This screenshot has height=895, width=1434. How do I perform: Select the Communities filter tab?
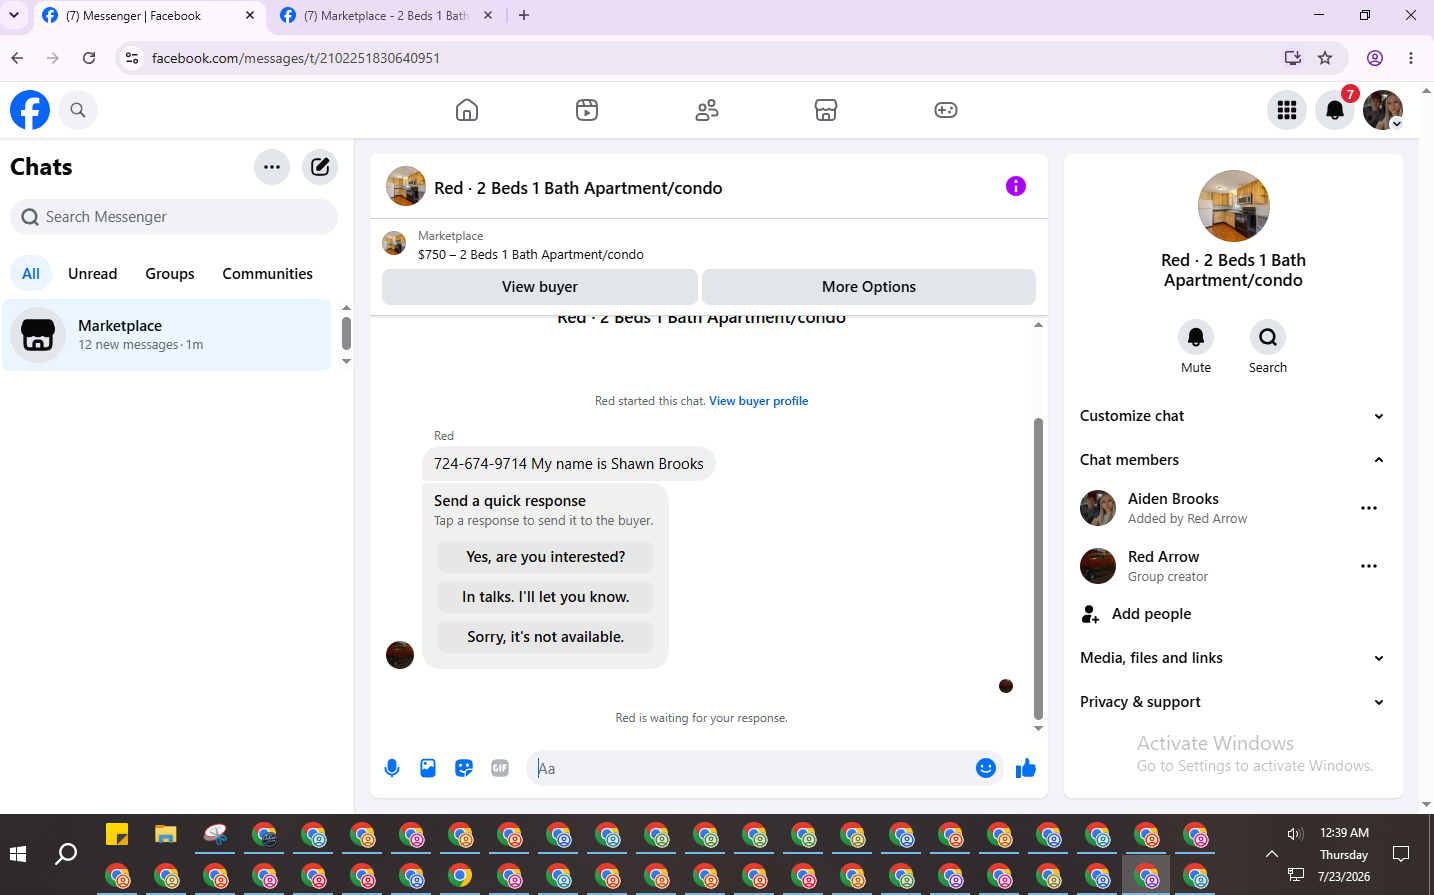coord(268,274)
